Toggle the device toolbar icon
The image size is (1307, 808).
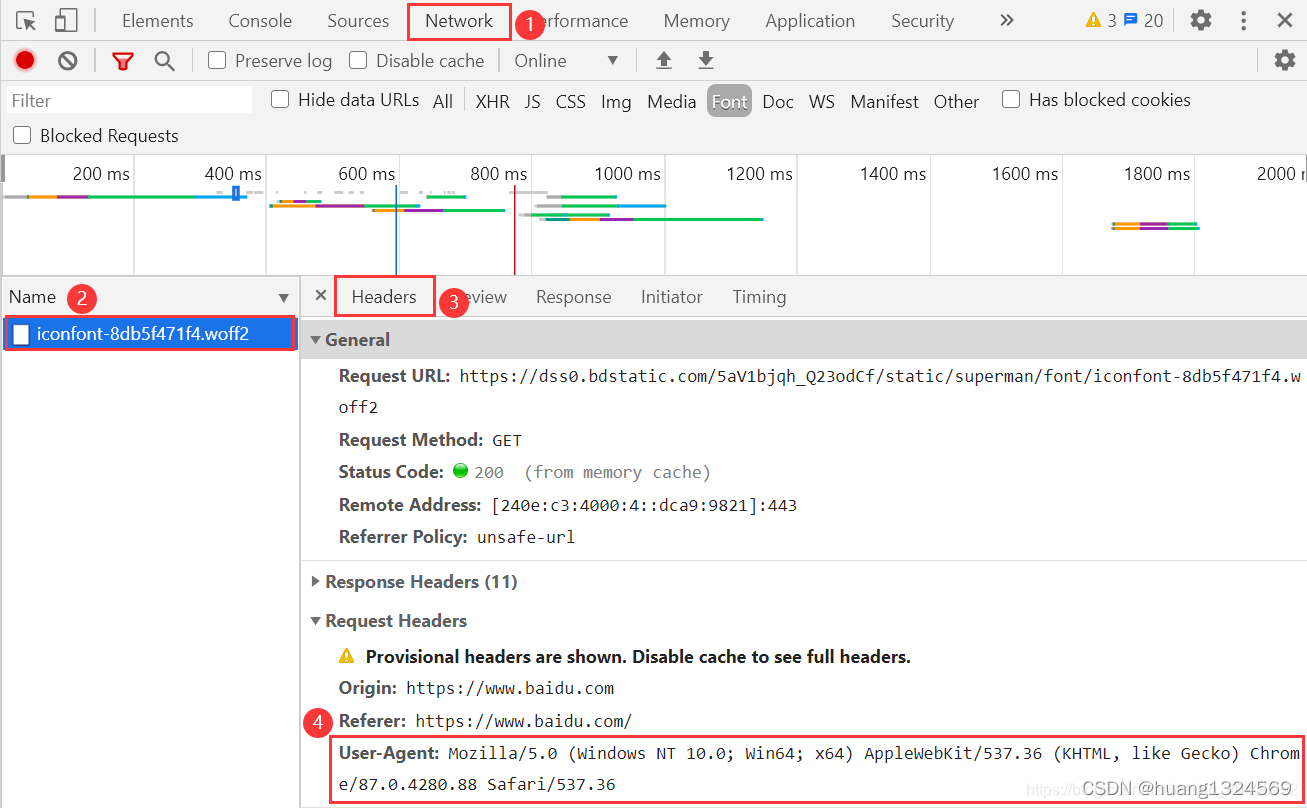(66, 20)
